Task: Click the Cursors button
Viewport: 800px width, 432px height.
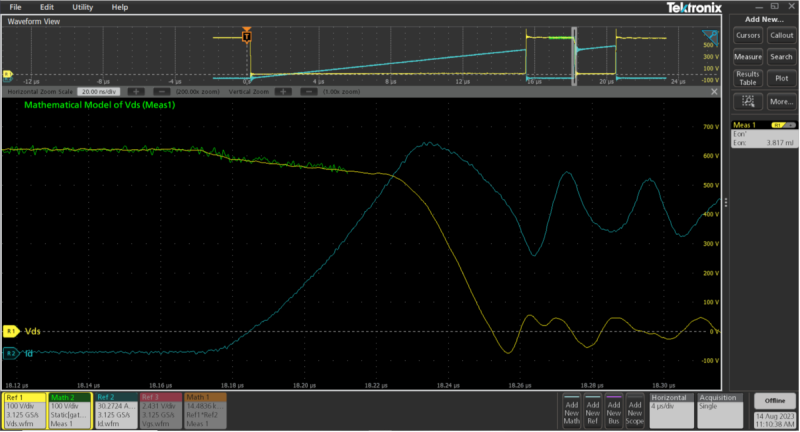Action: (748, 35)
